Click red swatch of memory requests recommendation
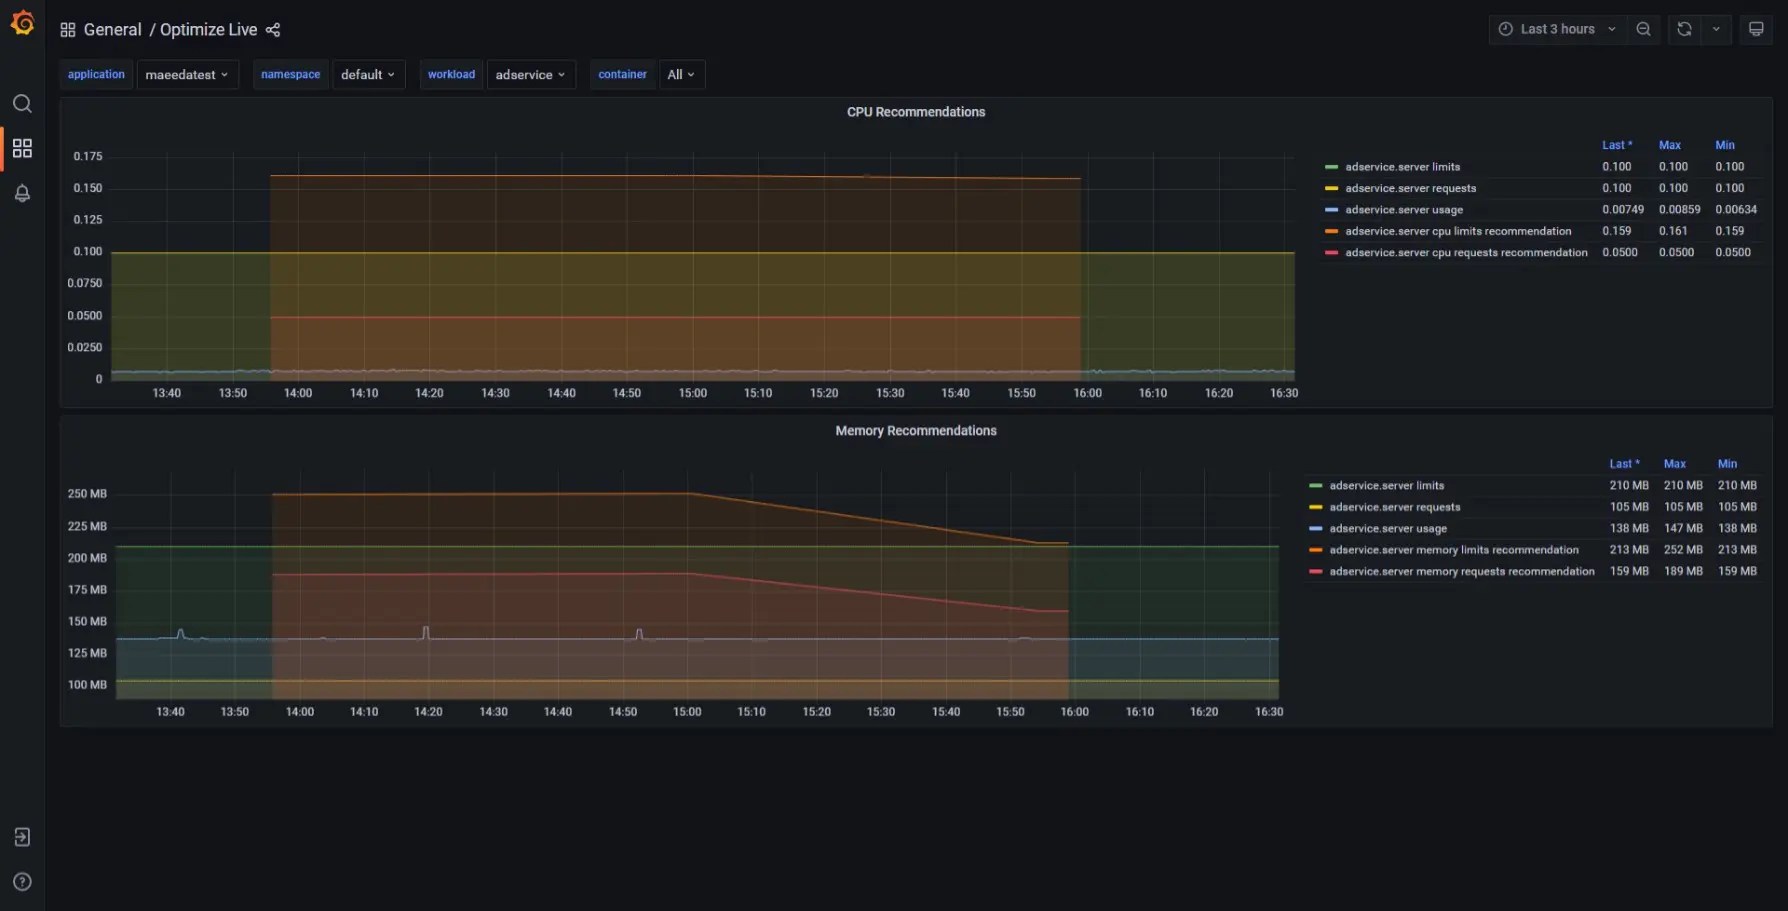This screenshot has width=1788, height=911. point(1315,572)
